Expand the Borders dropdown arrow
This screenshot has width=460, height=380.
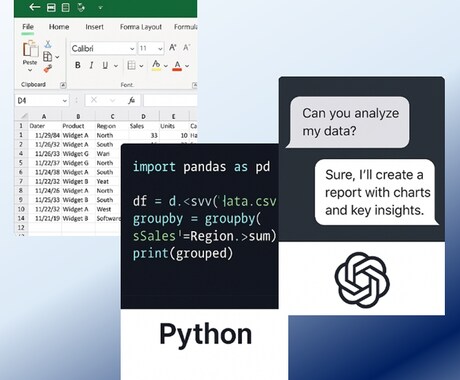coord(141,66)
